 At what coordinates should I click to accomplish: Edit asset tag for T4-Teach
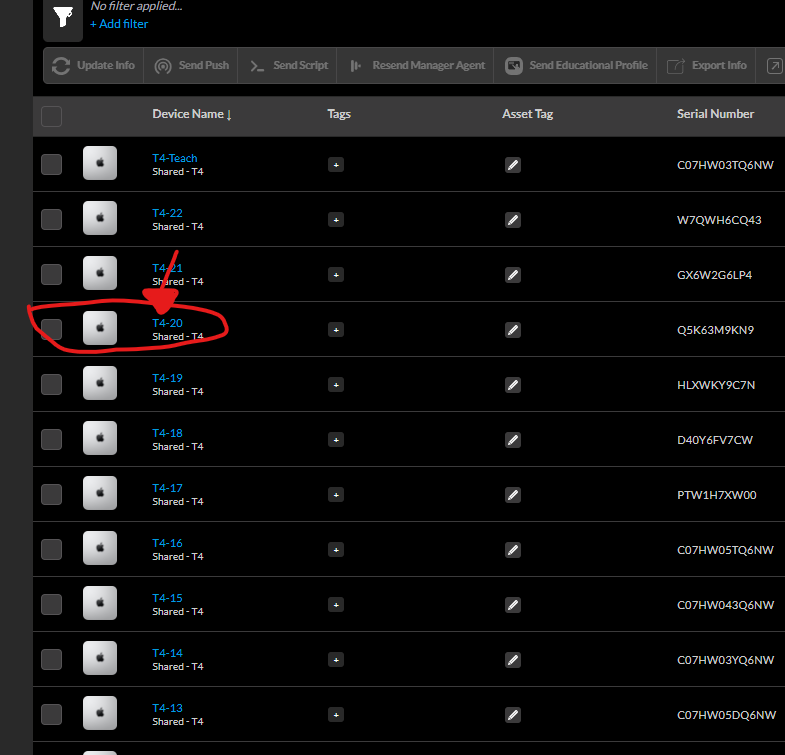click(513, 165)
